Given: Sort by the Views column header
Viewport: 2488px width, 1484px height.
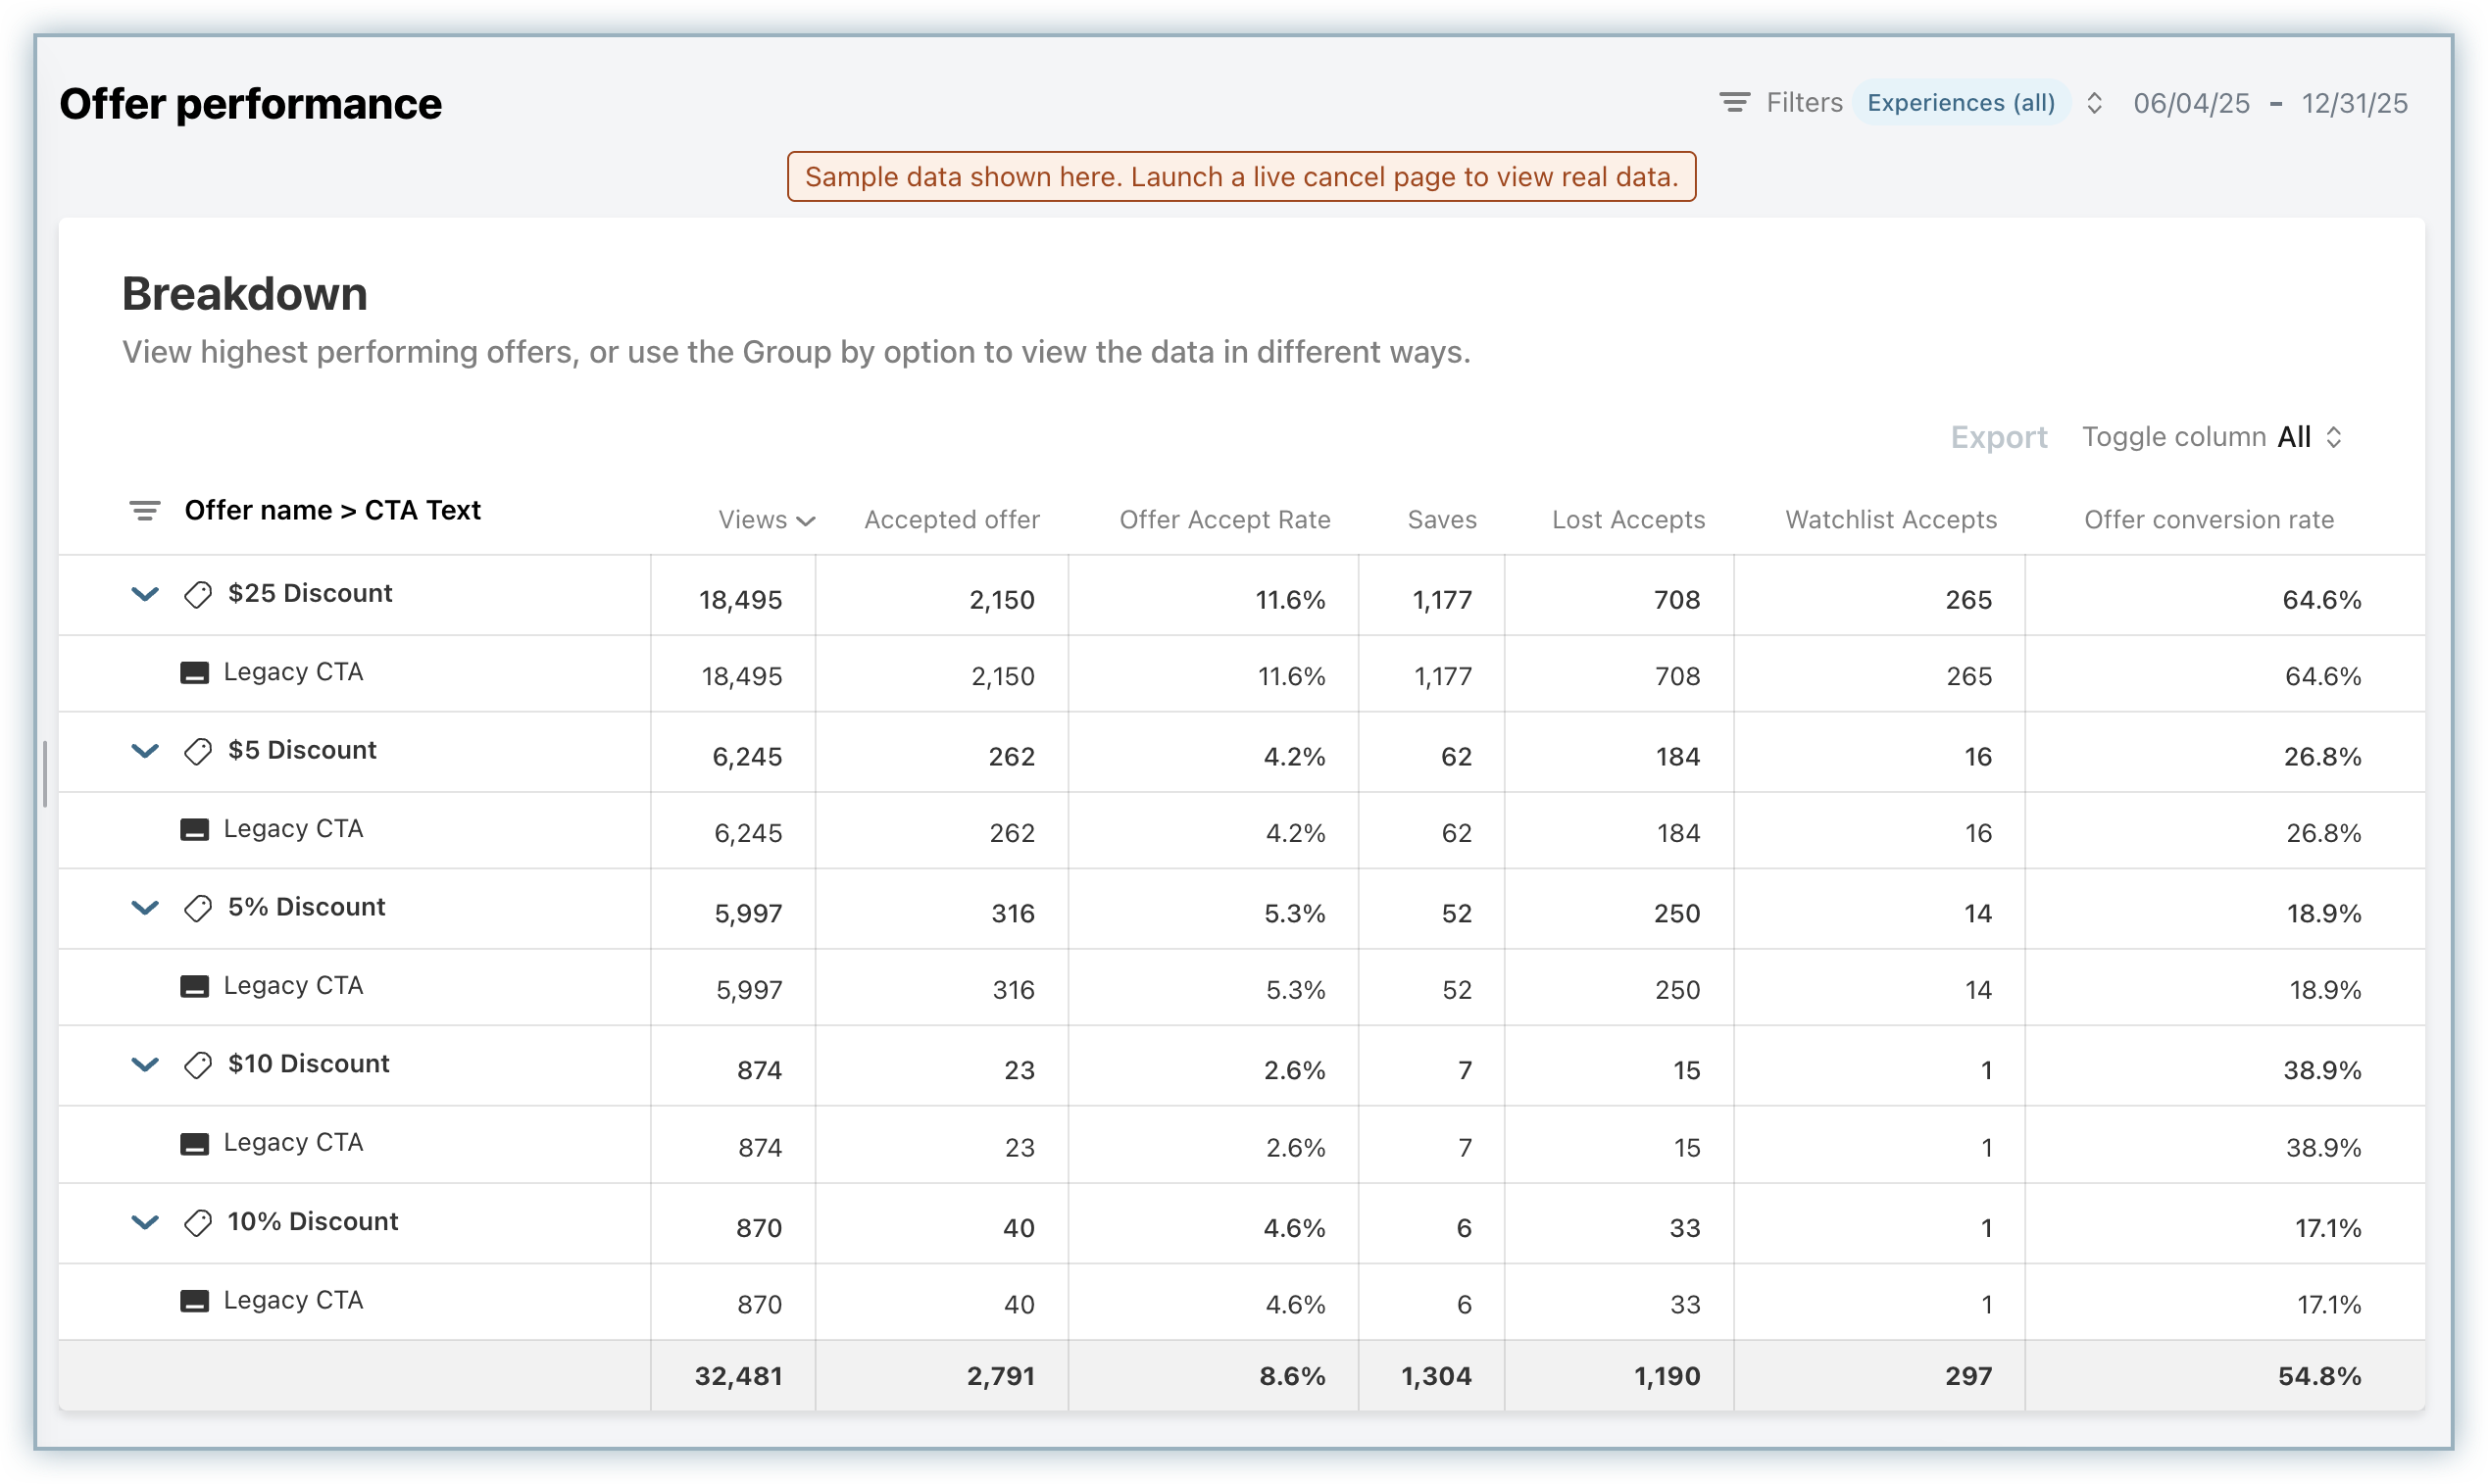Looking at the screenshot, I should pos(766,520).
